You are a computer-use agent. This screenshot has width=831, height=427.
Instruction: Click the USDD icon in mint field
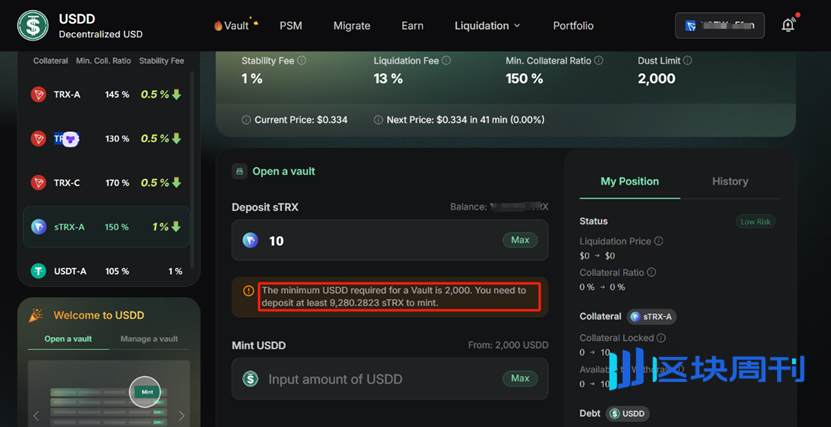[x=250, y=379]
